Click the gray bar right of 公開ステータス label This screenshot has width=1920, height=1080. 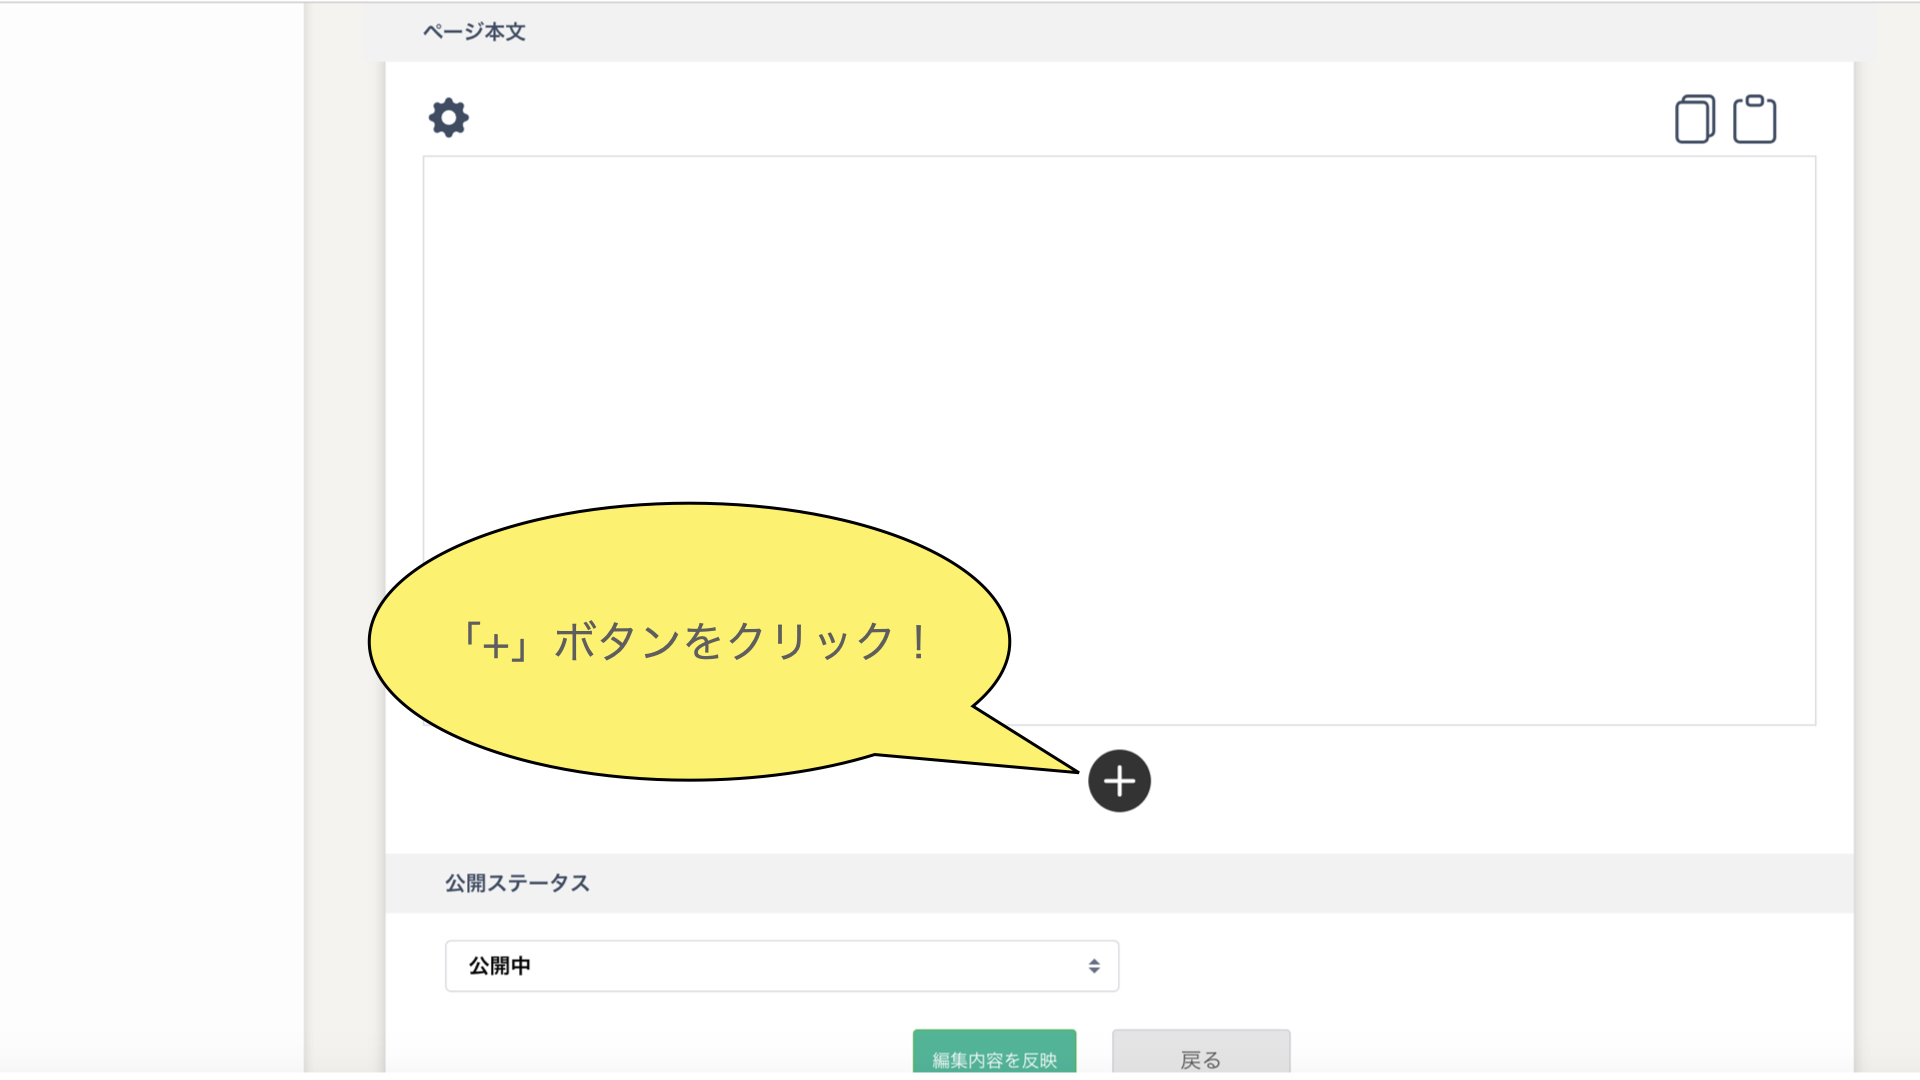coord(1200,883)
